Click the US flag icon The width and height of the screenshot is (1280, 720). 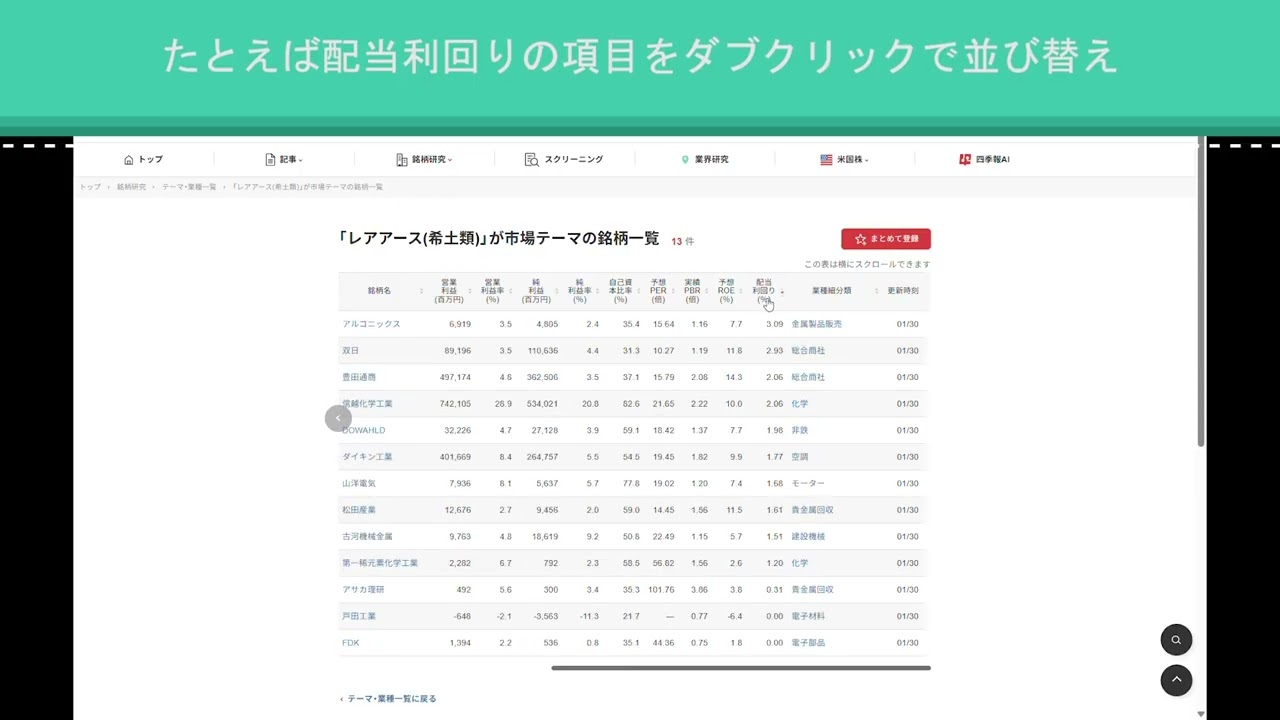(826, 160)
